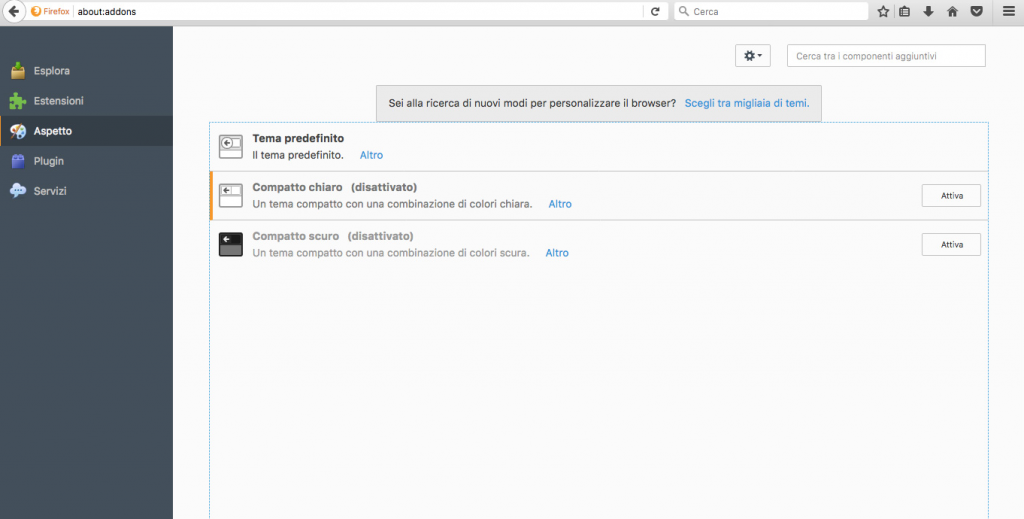Click the Servizi chat bubble icon

pos(18,191)
